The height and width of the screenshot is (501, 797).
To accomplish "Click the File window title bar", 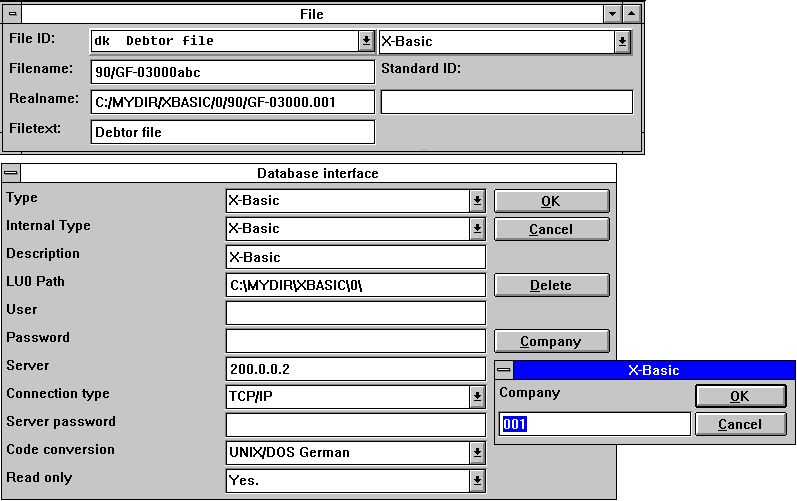I will tap(312, 14).
